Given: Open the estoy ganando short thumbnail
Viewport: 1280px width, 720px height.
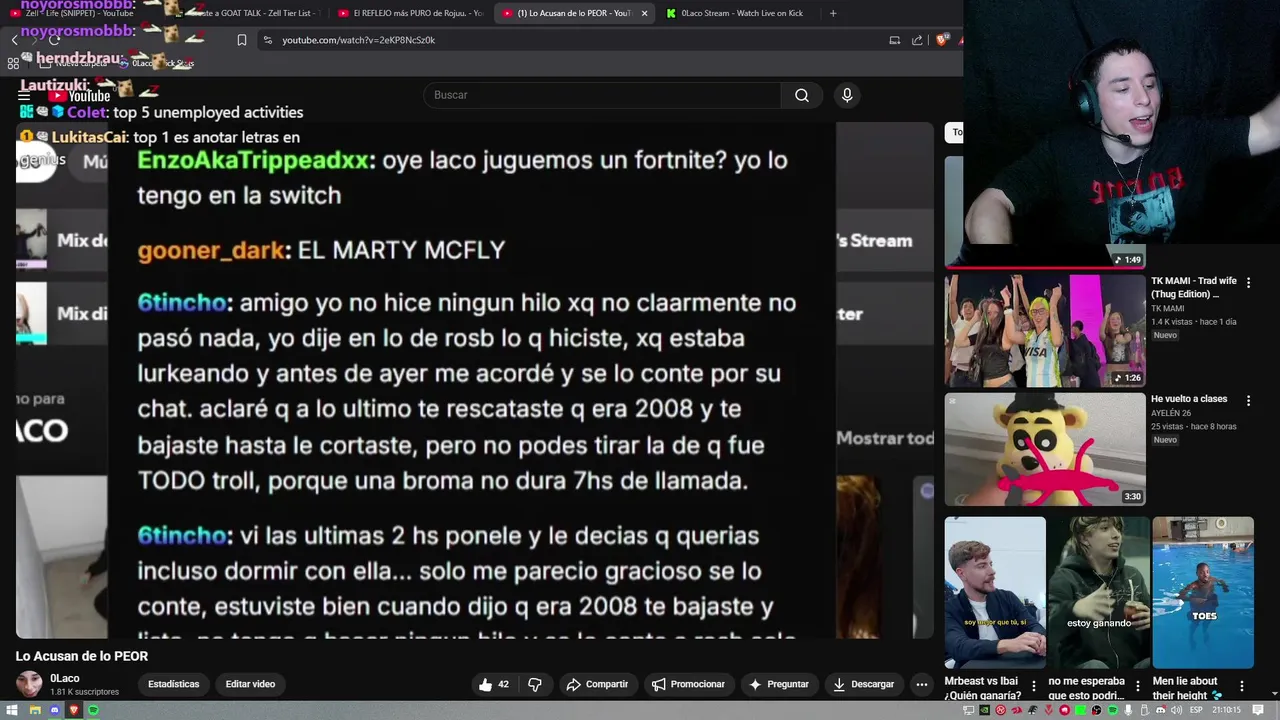Looking at the screenshot, I should [x=1099, y=592].
